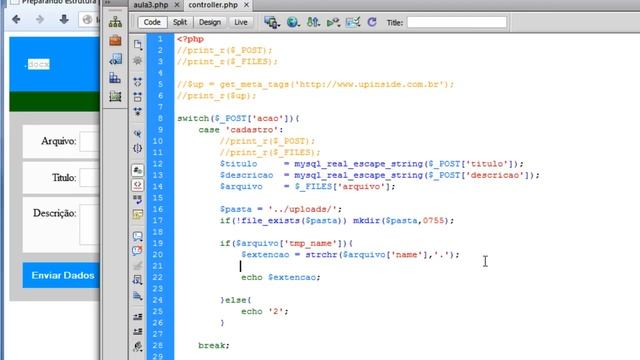
Task: Open the File Management dropdown
Action: coord(313,22)
